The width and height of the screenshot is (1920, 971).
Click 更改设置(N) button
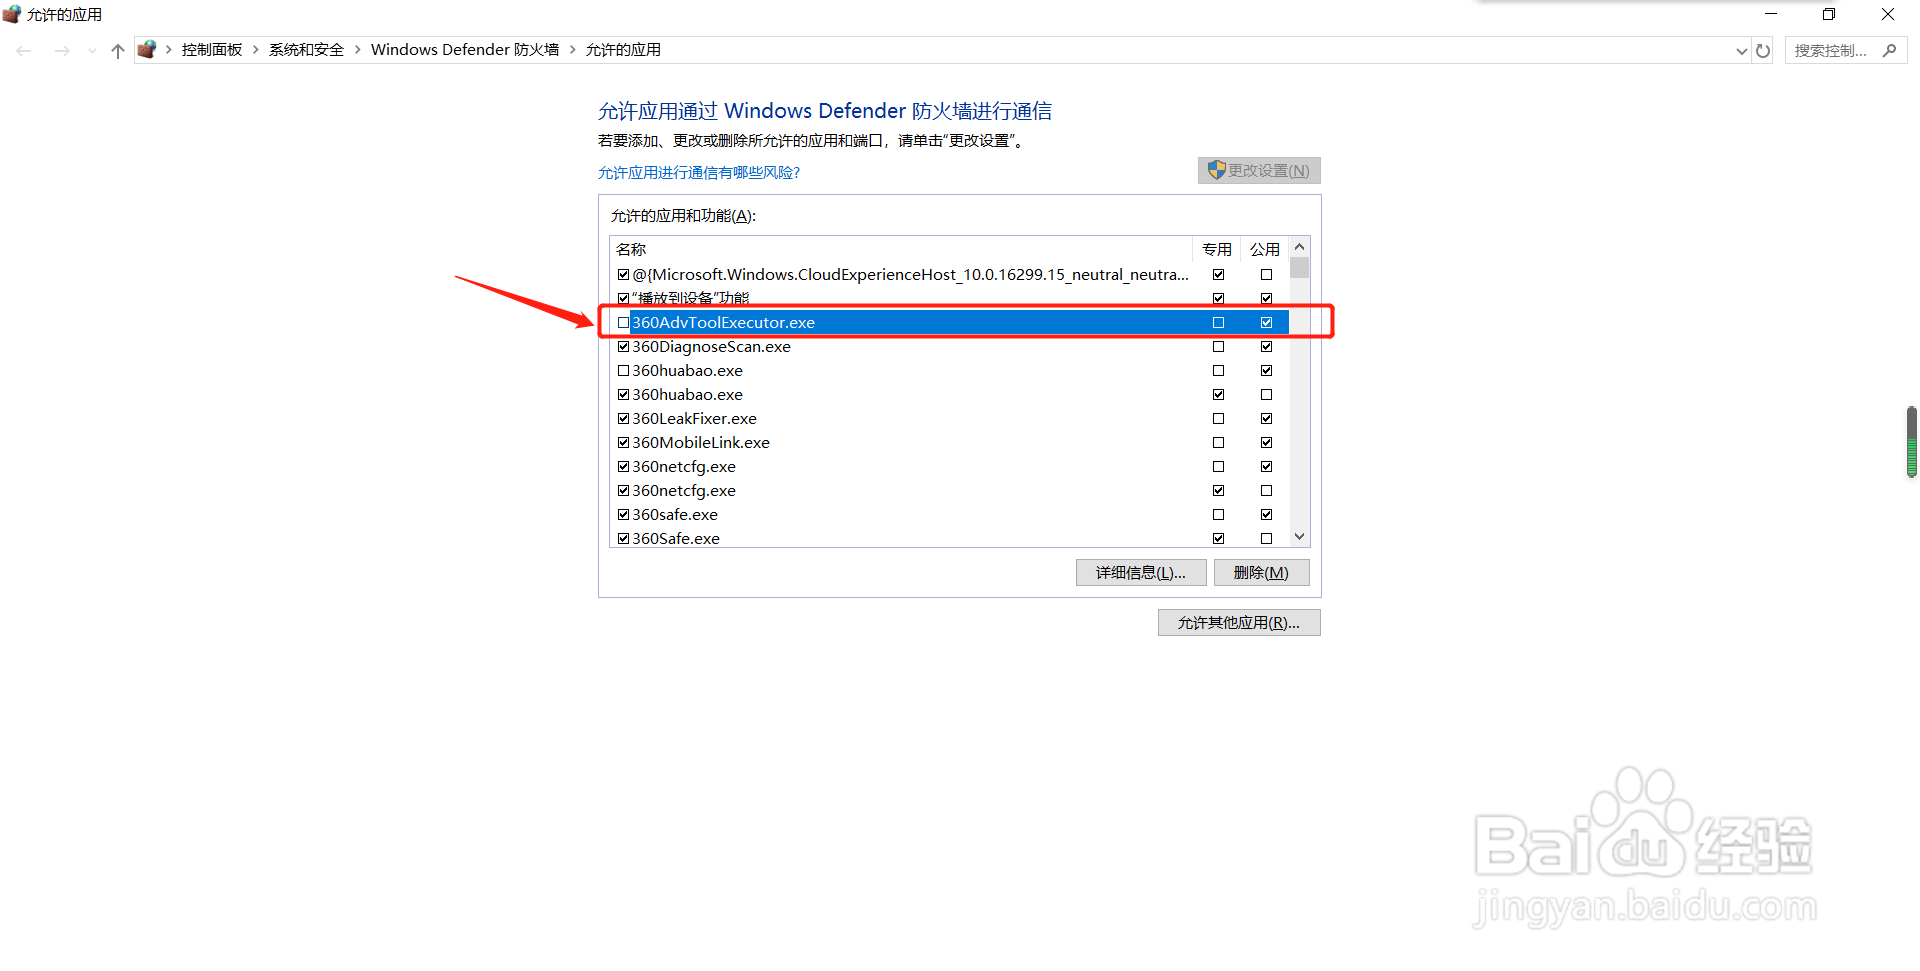point(1259,171)
